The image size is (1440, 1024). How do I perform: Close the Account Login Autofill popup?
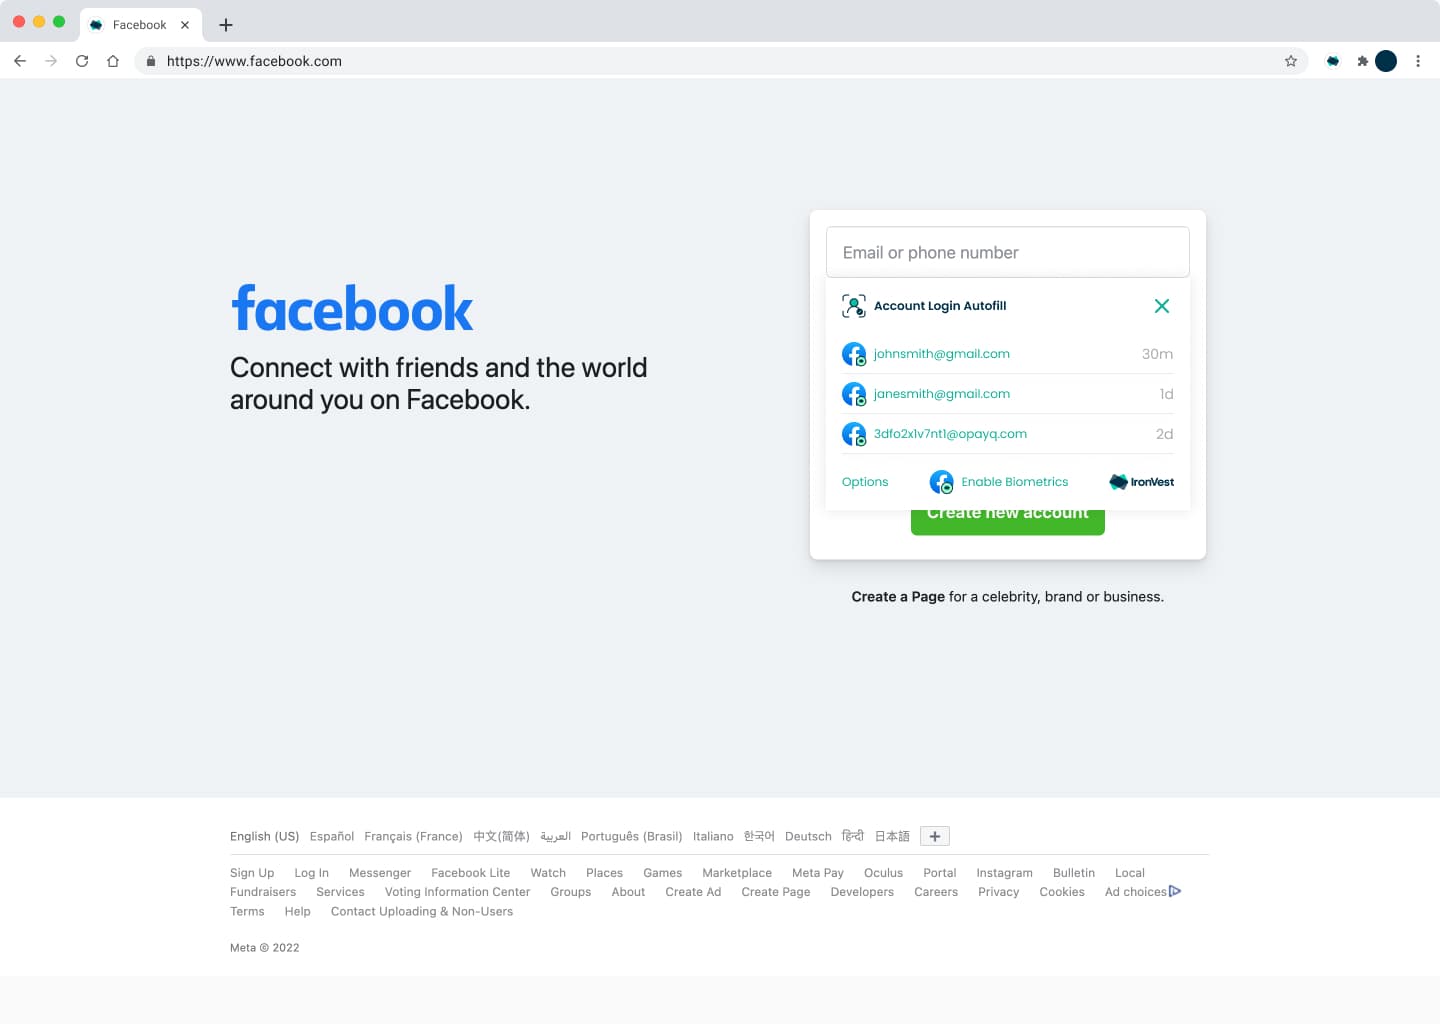click(1161, 306)
